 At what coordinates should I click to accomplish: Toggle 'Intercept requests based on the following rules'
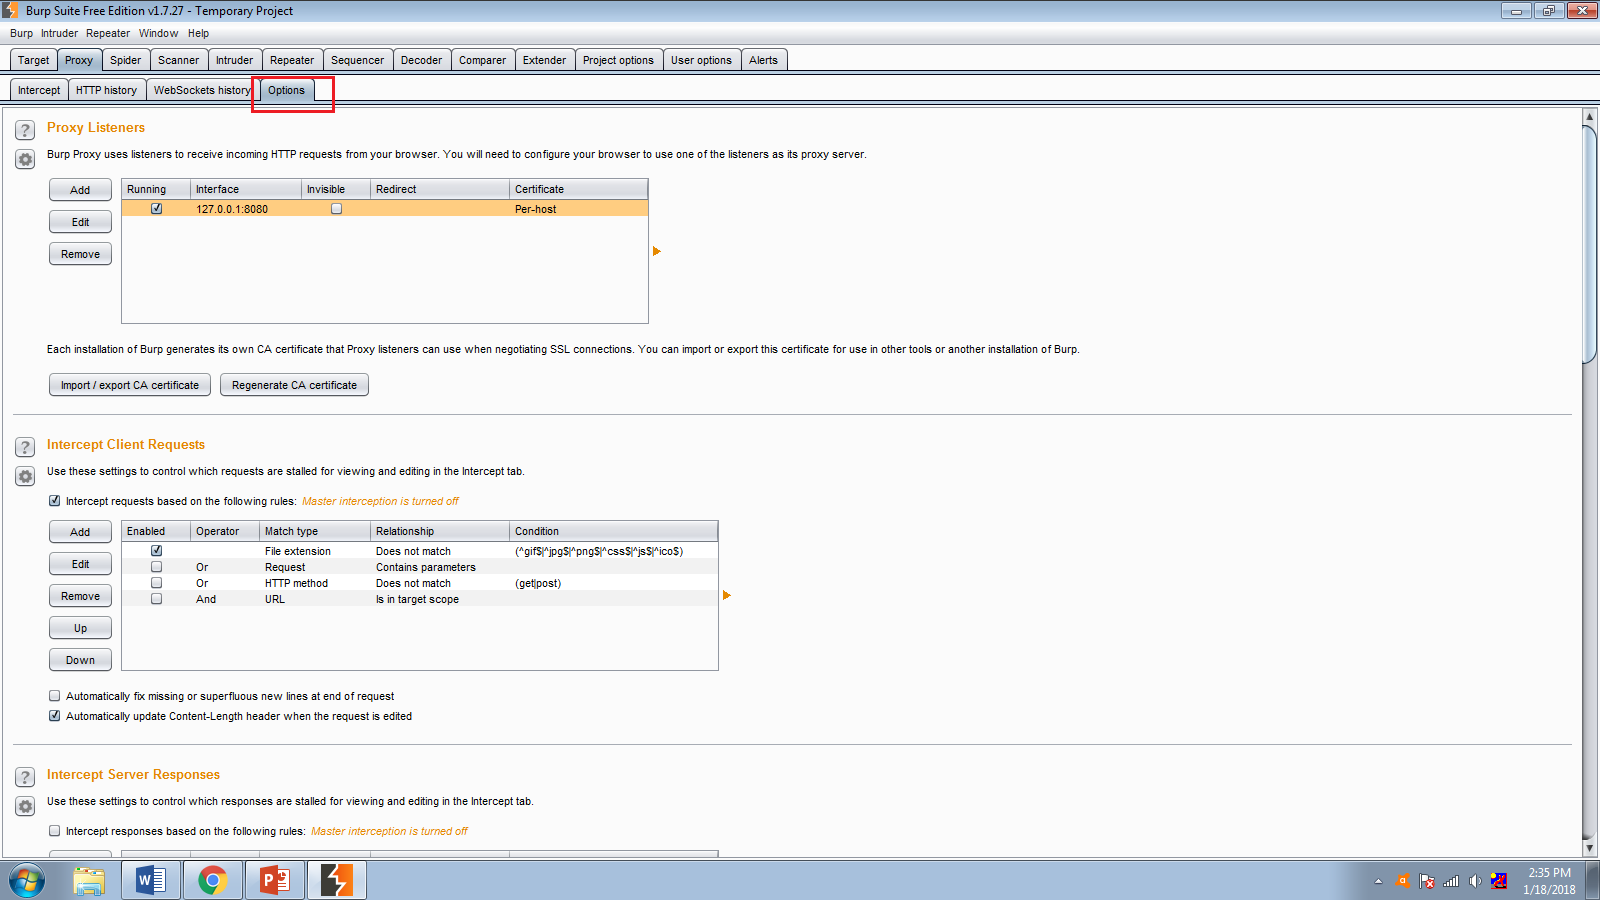(x=55, y=501)
